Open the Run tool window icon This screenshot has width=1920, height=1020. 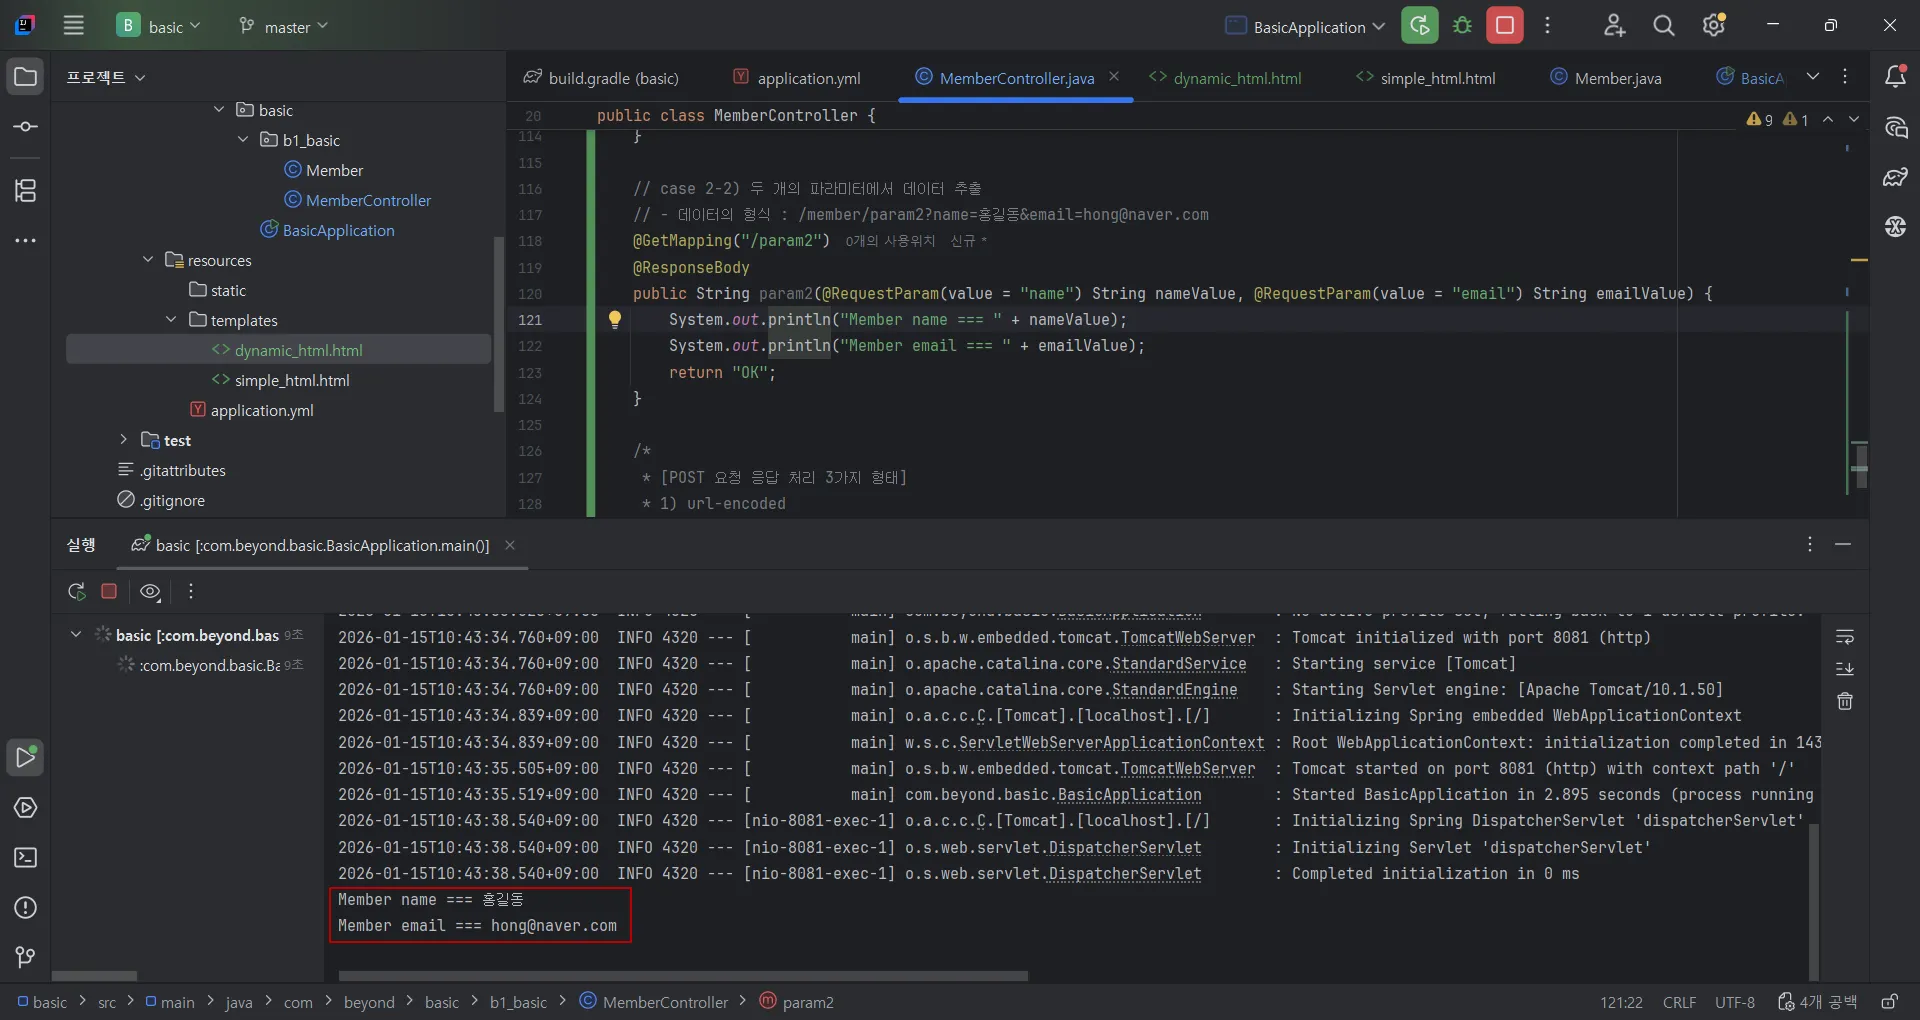pos(26,758)
